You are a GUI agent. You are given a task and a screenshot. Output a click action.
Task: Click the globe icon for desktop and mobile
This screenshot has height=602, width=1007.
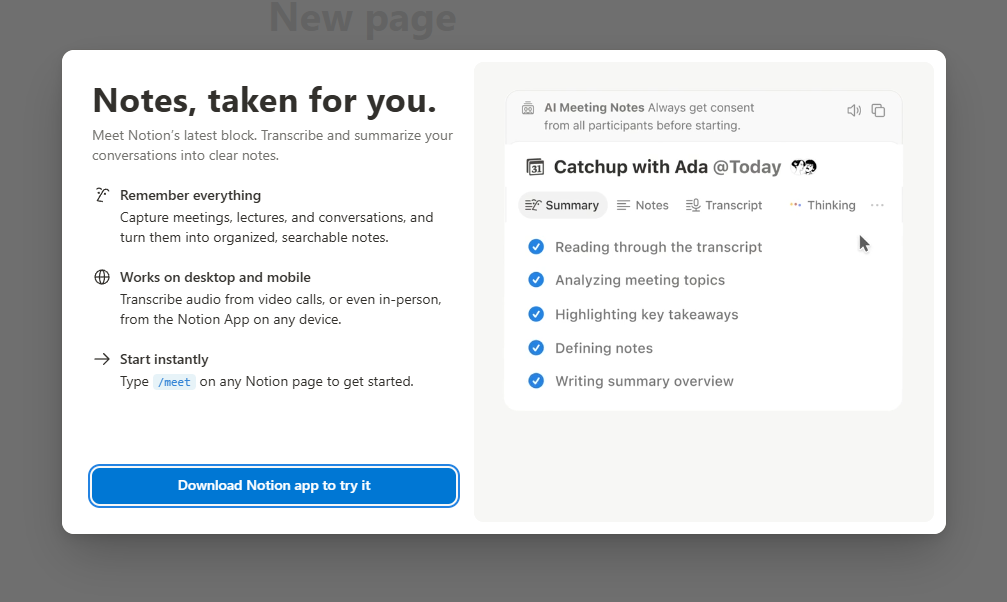(x=102, y=277)
